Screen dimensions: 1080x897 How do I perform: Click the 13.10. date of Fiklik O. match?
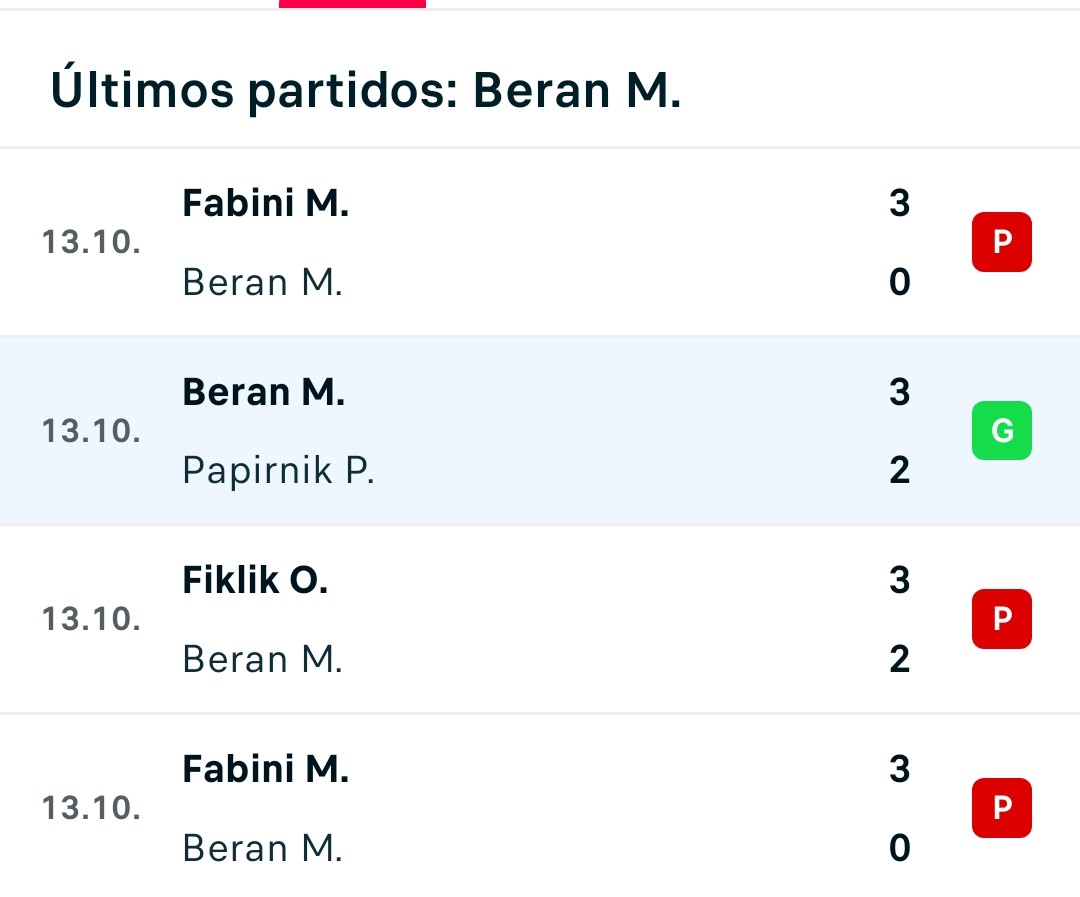coord(91,619)
